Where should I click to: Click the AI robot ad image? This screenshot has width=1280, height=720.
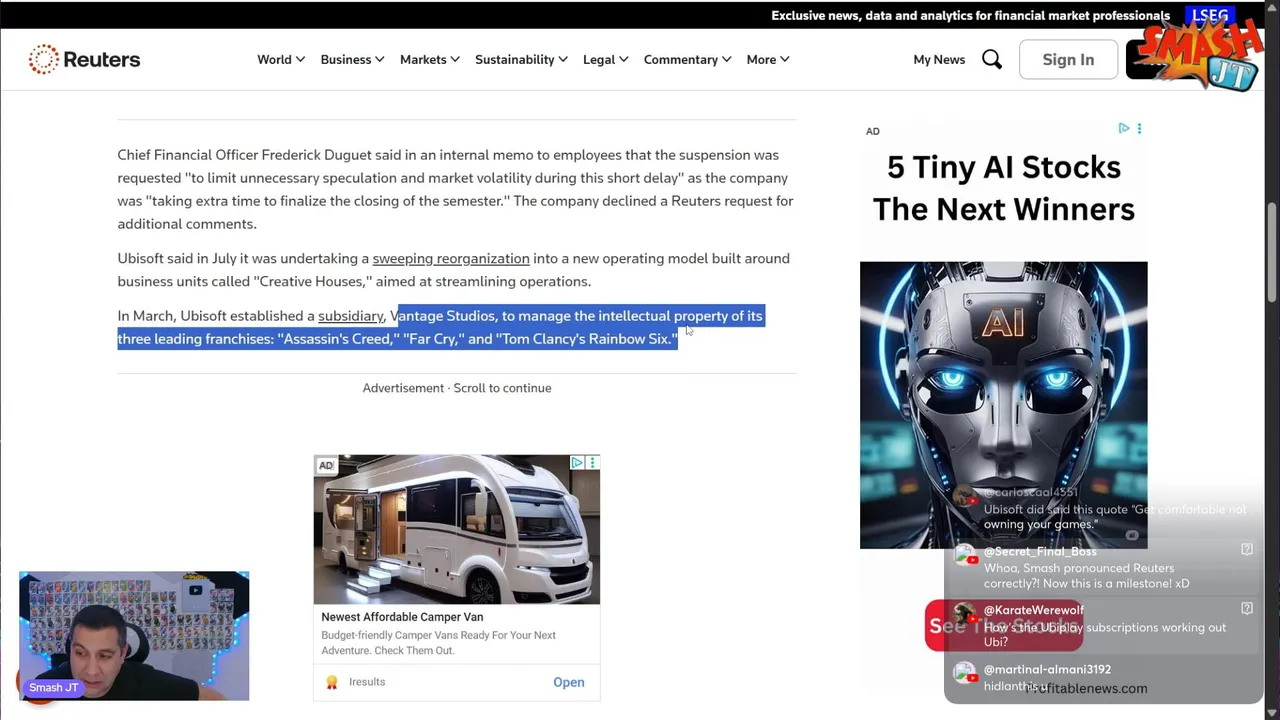pos(1003,405)
